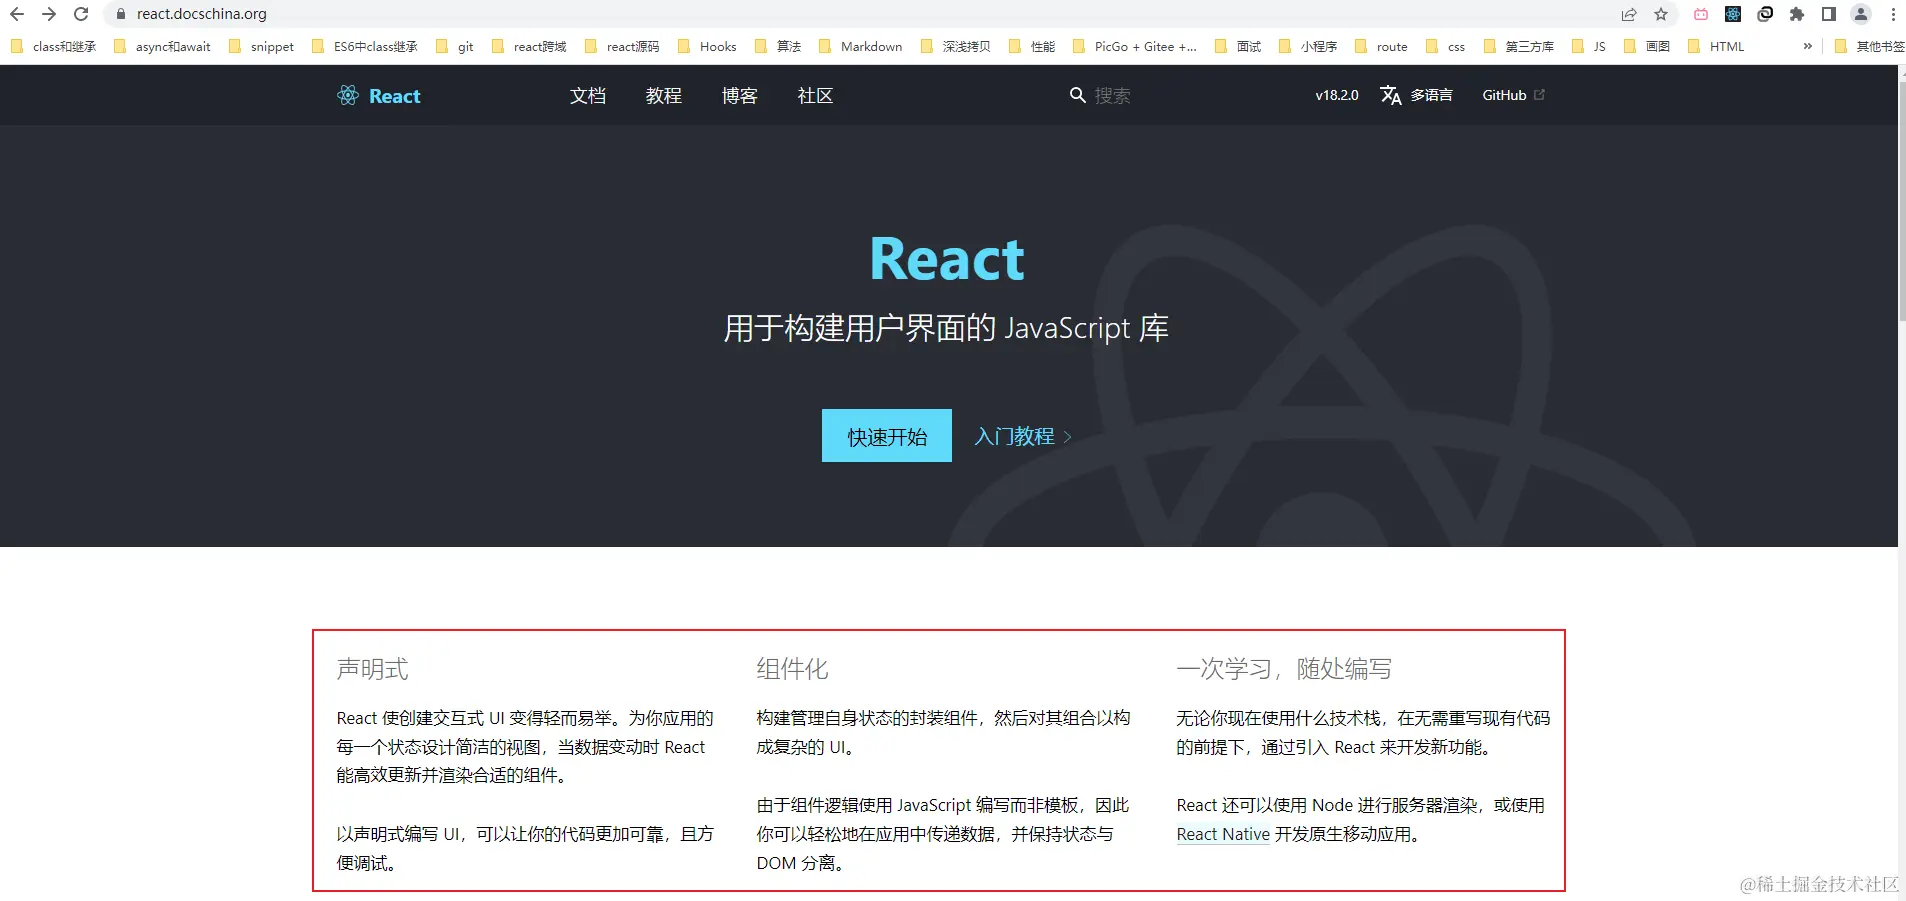The image size is (1906, 901).
Task: Open the git bookmark folder
Action: coord(455,46)
